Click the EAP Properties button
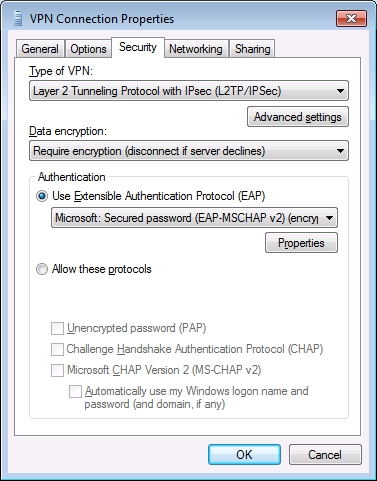Screen dimensions: 377x481 coord(301,243)
